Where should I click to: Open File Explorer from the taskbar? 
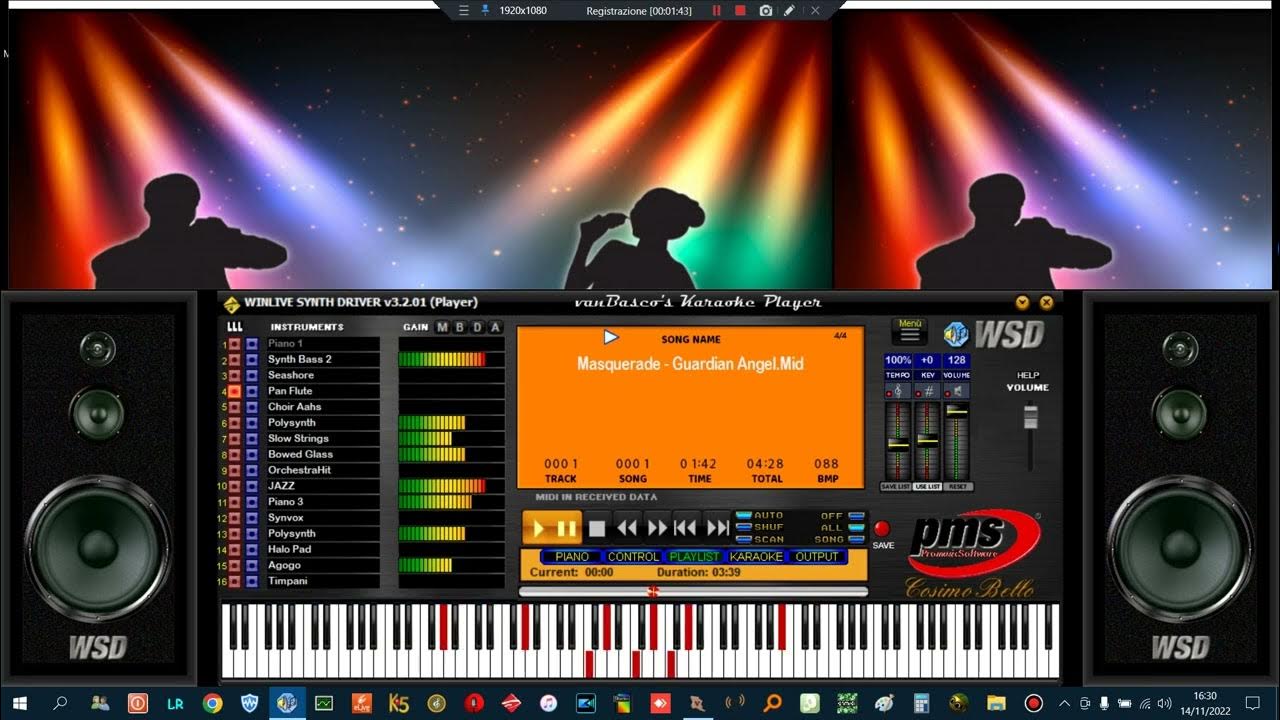996,703
